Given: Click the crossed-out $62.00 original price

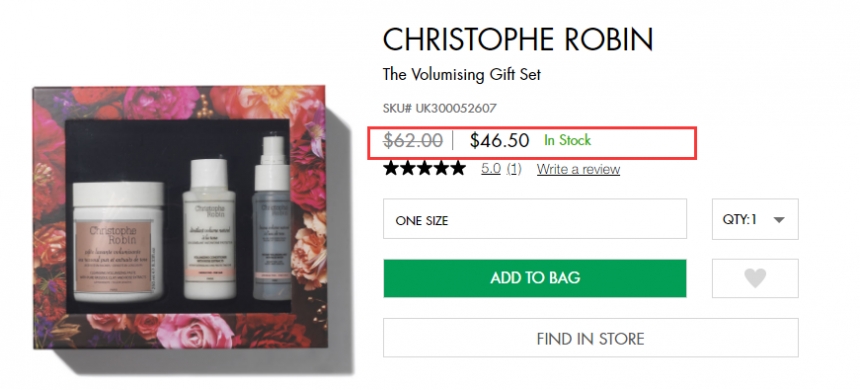Looking at the screenshot, I should (x=413, y=141).
